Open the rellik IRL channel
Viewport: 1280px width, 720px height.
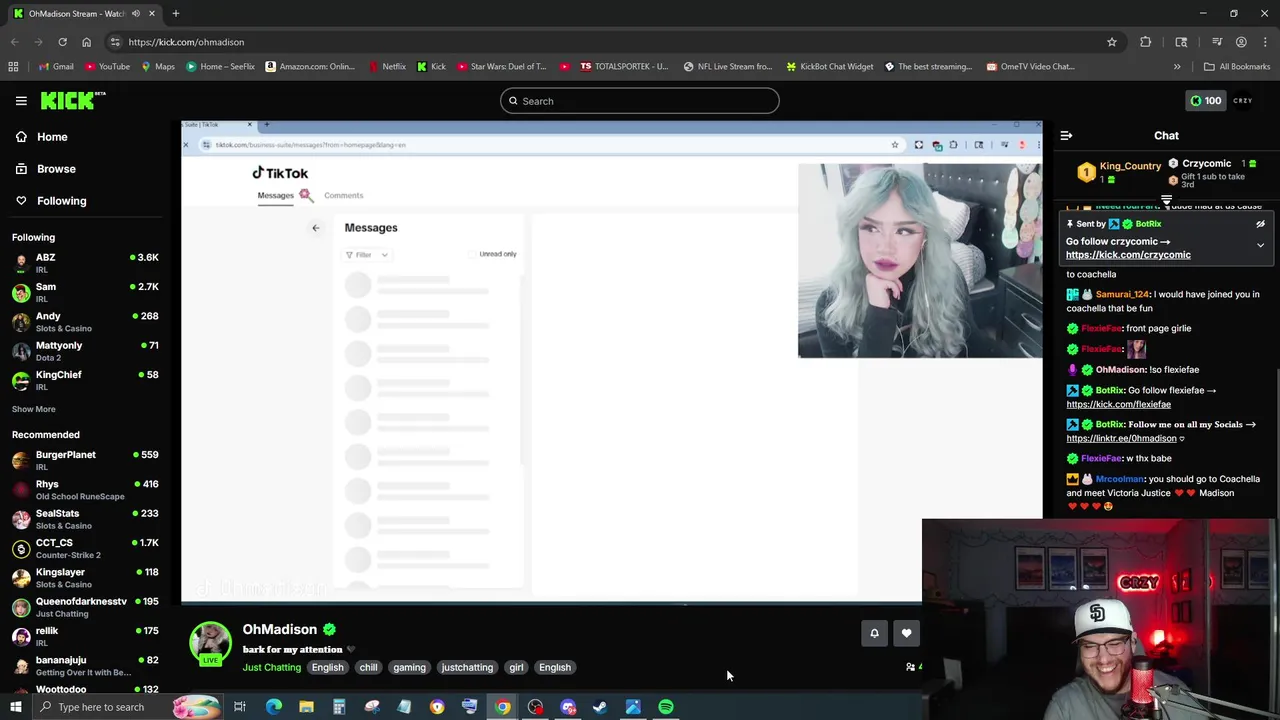point(85,636)
